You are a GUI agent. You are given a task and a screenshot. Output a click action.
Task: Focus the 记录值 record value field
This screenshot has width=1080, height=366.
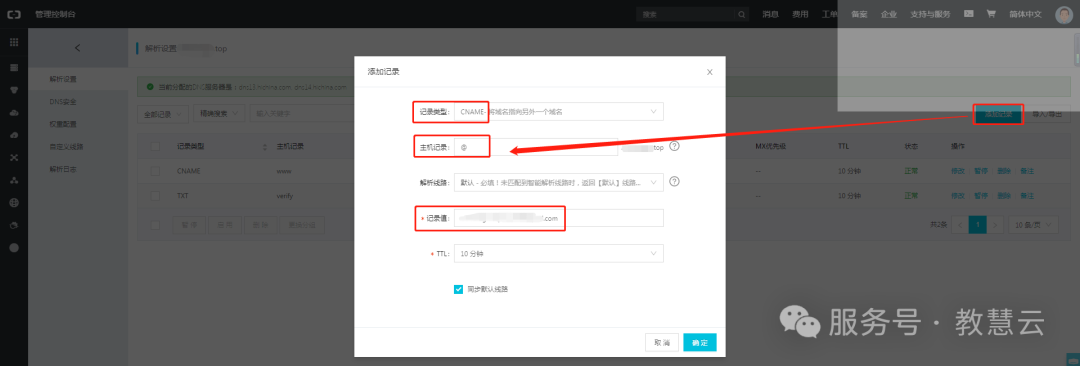point(559,218)
